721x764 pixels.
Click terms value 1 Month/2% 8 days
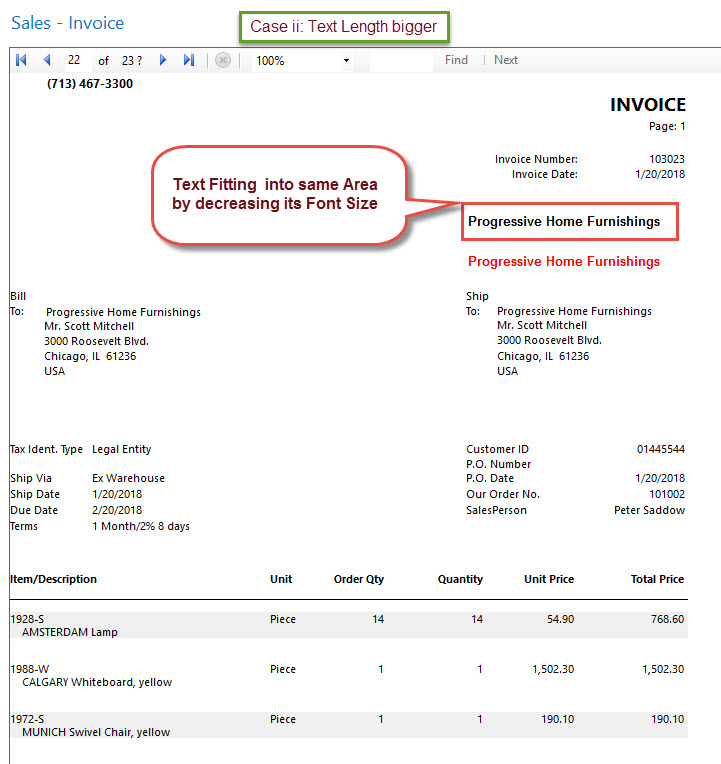pos(141,526)
